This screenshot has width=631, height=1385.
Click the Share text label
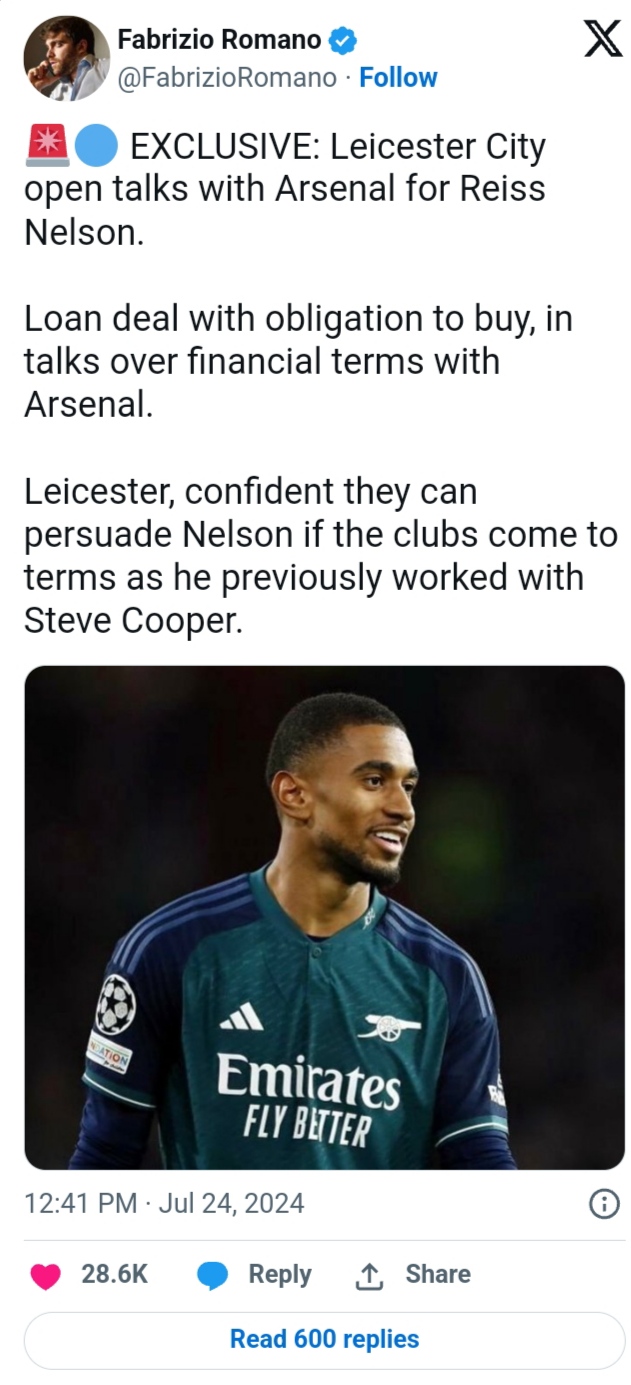[x=437, y=1275]
